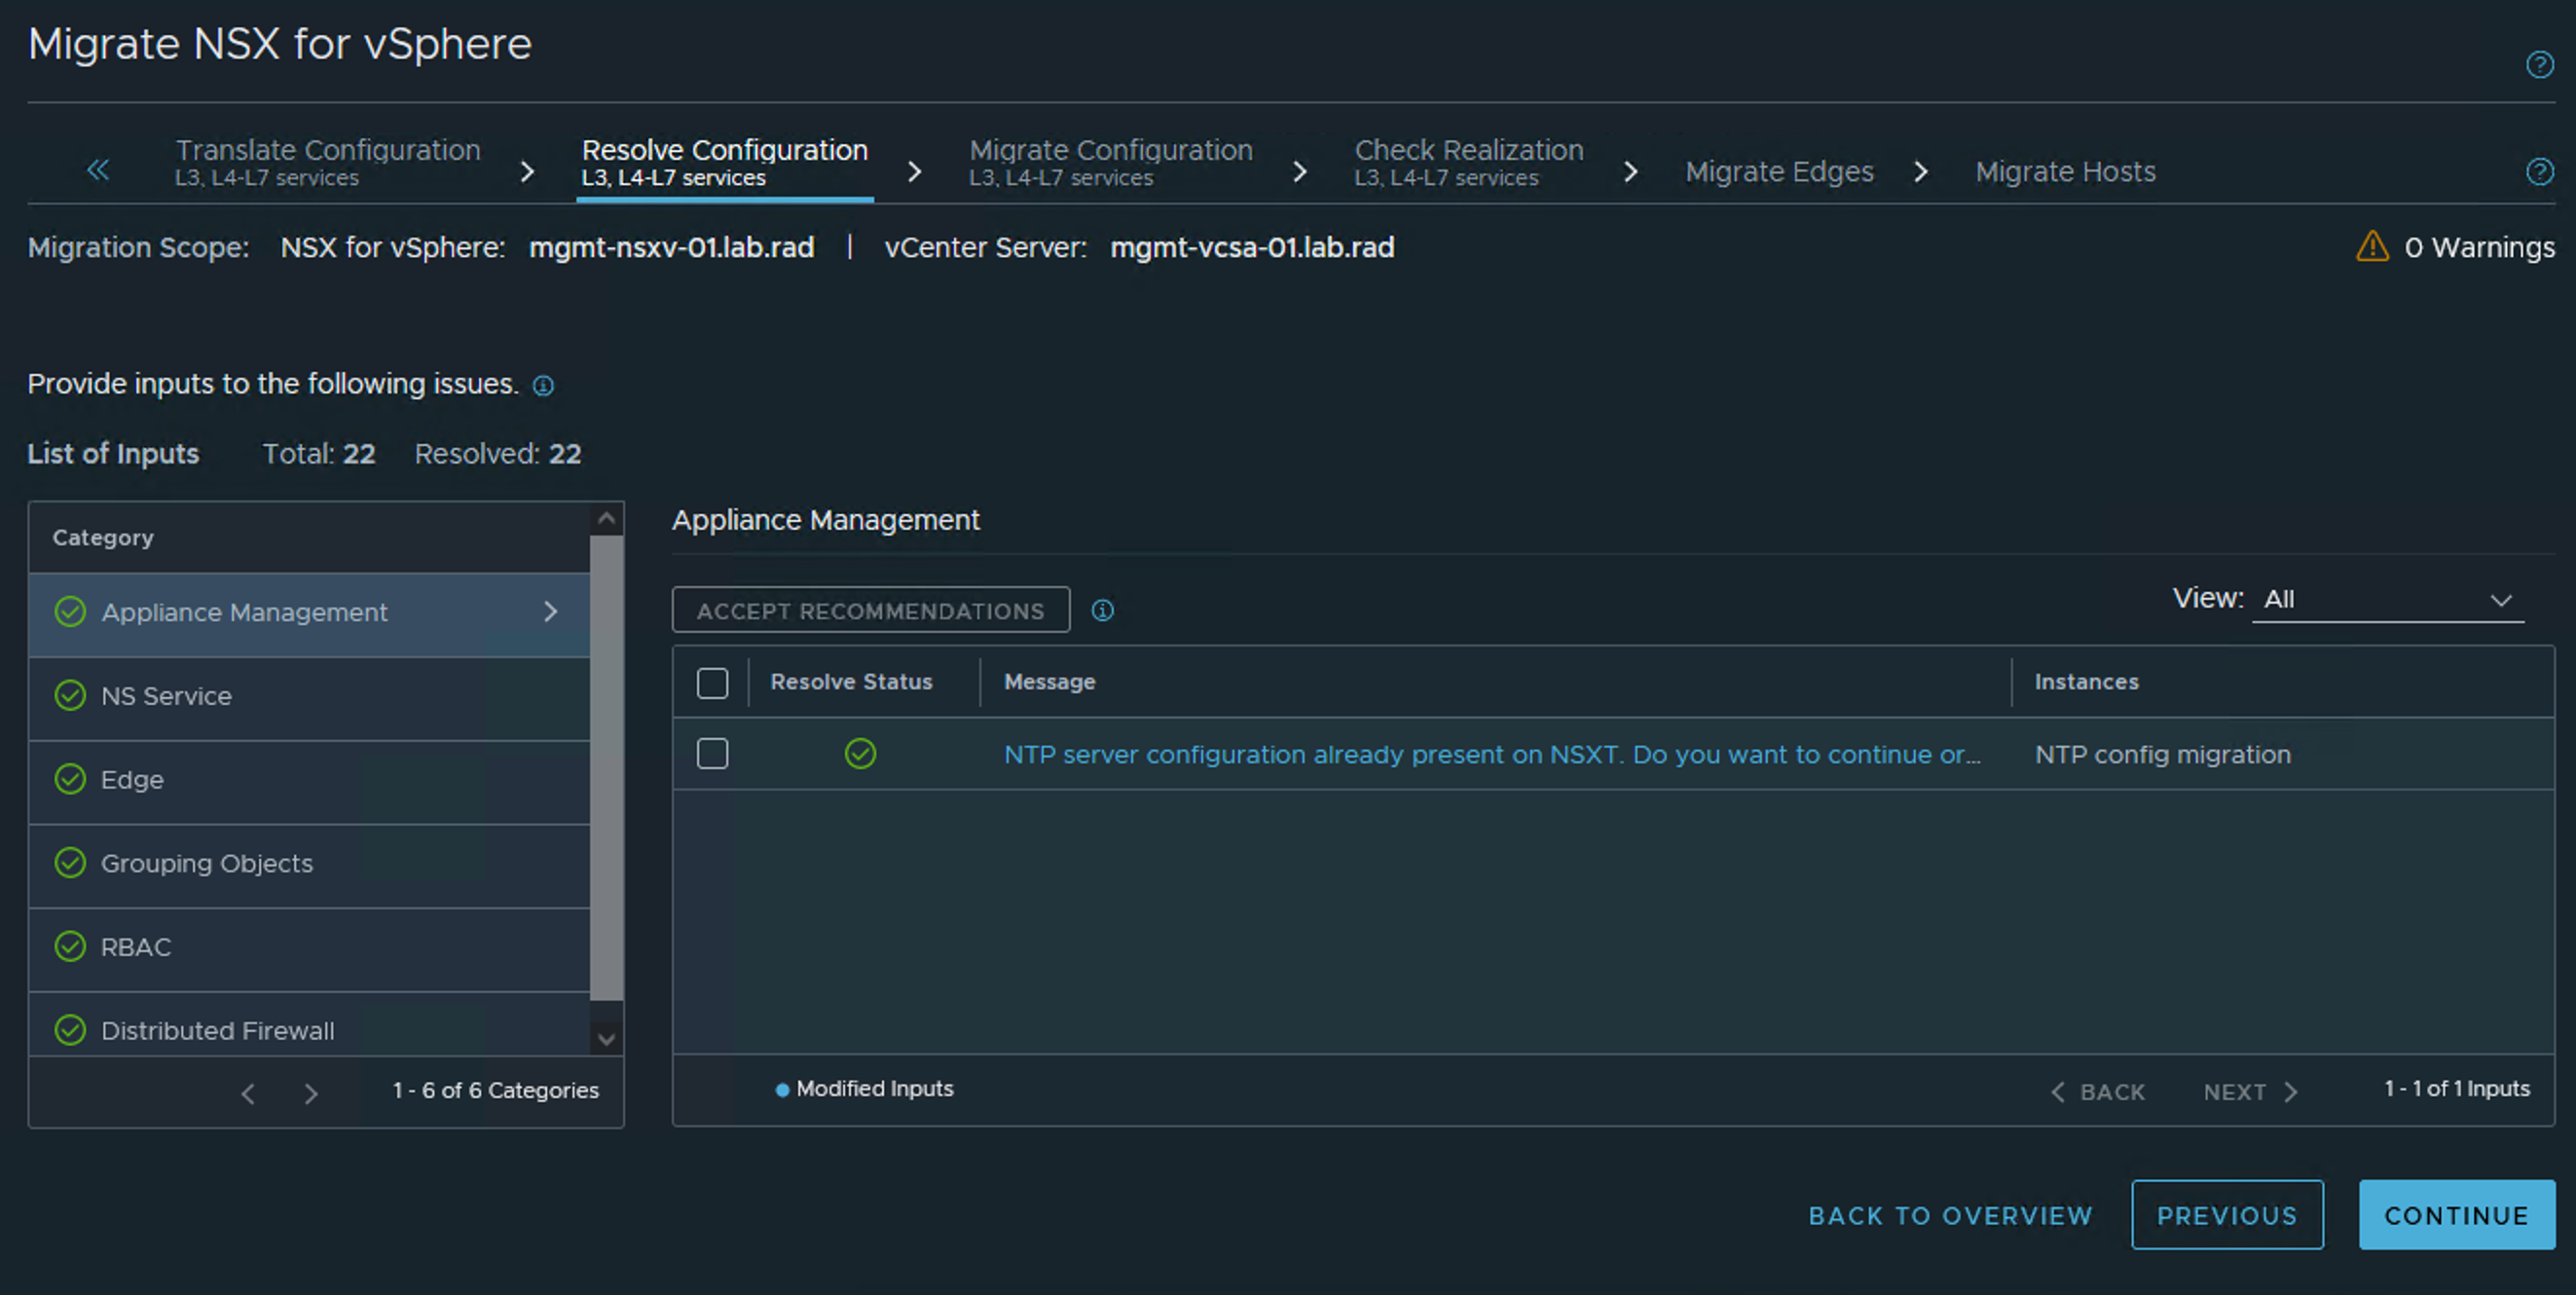Click category list scroll-up arrow
2576x1295 pixels.
(606, 518)
